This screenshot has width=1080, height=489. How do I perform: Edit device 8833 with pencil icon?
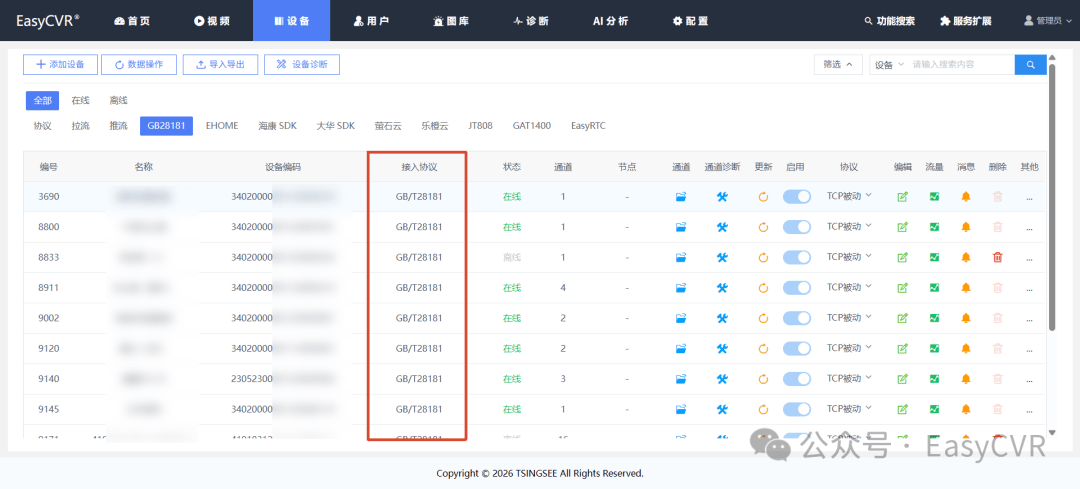tap(902, 258)
